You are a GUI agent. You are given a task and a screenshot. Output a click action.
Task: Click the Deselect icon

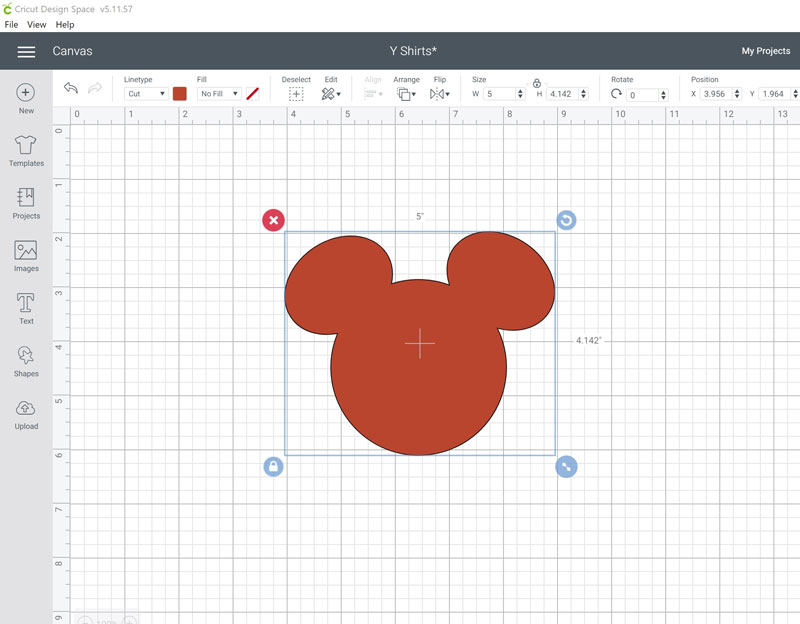point(296,94)
